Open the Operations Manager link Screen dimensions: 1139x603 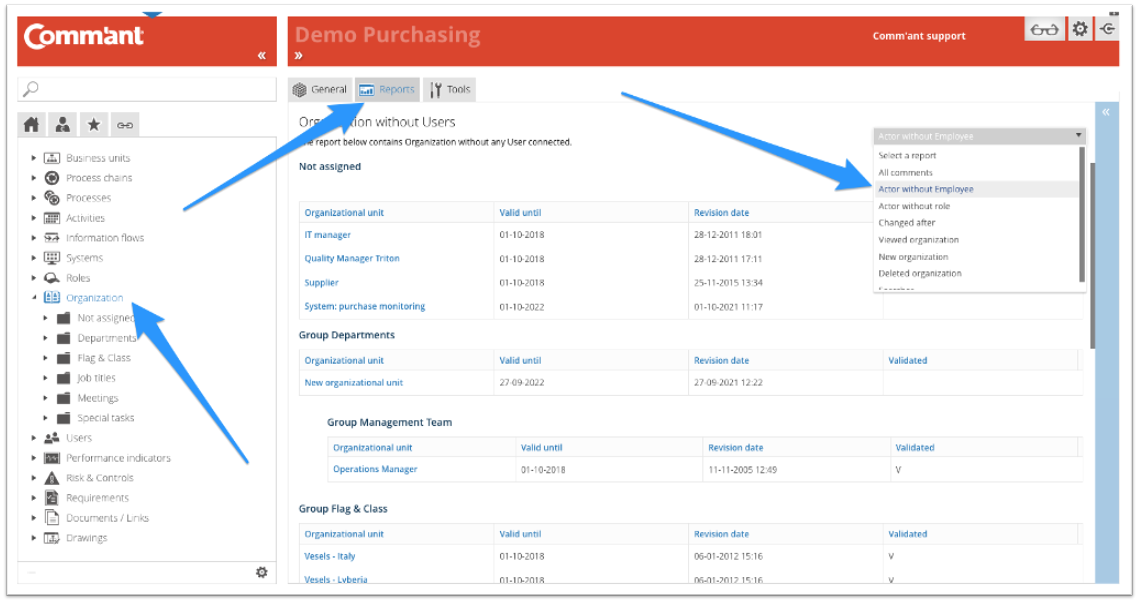coord(375,469)
